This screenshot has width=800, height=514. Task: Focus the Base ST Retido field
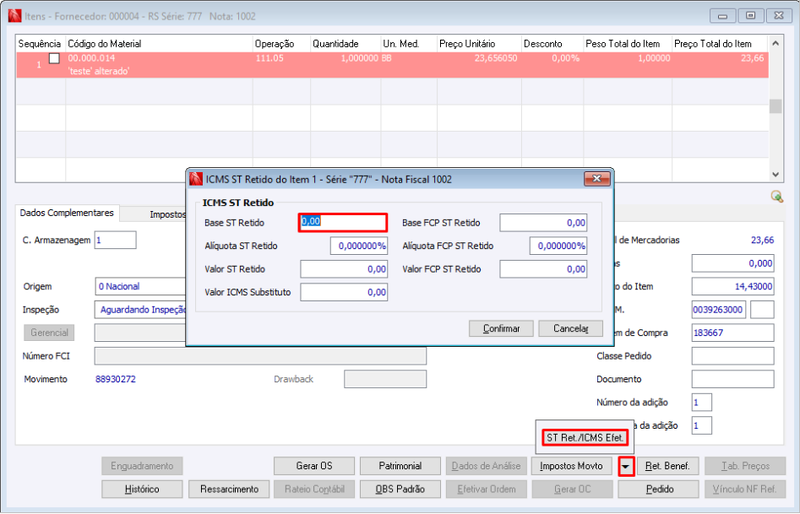(343, 223)
